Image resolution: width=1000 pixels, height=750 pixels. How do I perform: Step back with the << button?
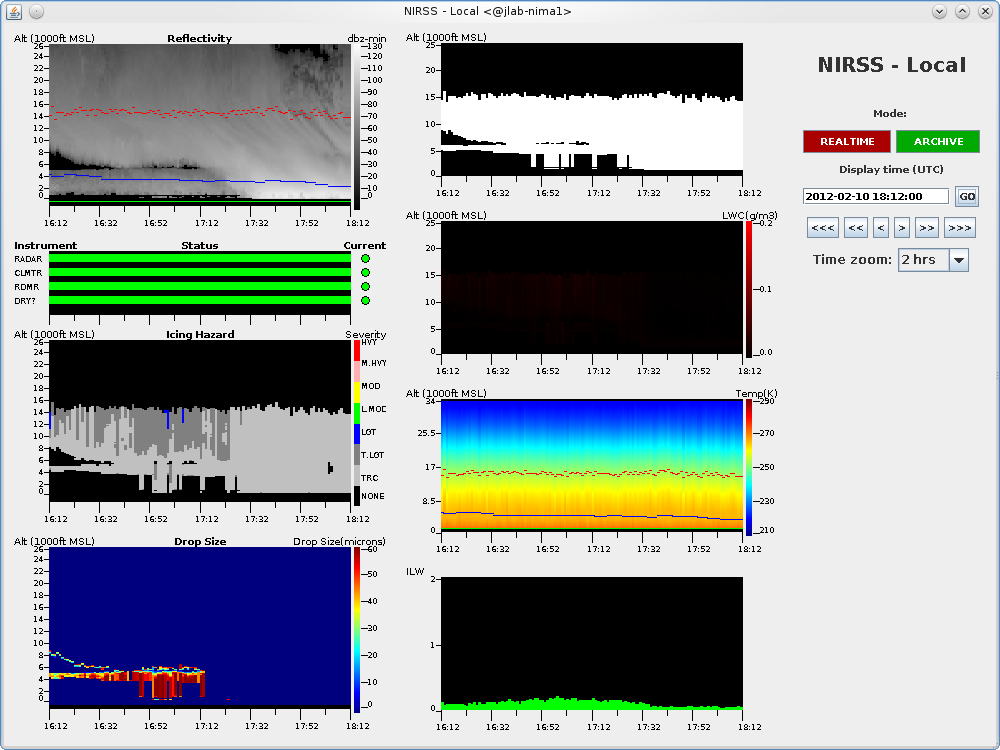(856, 228)
